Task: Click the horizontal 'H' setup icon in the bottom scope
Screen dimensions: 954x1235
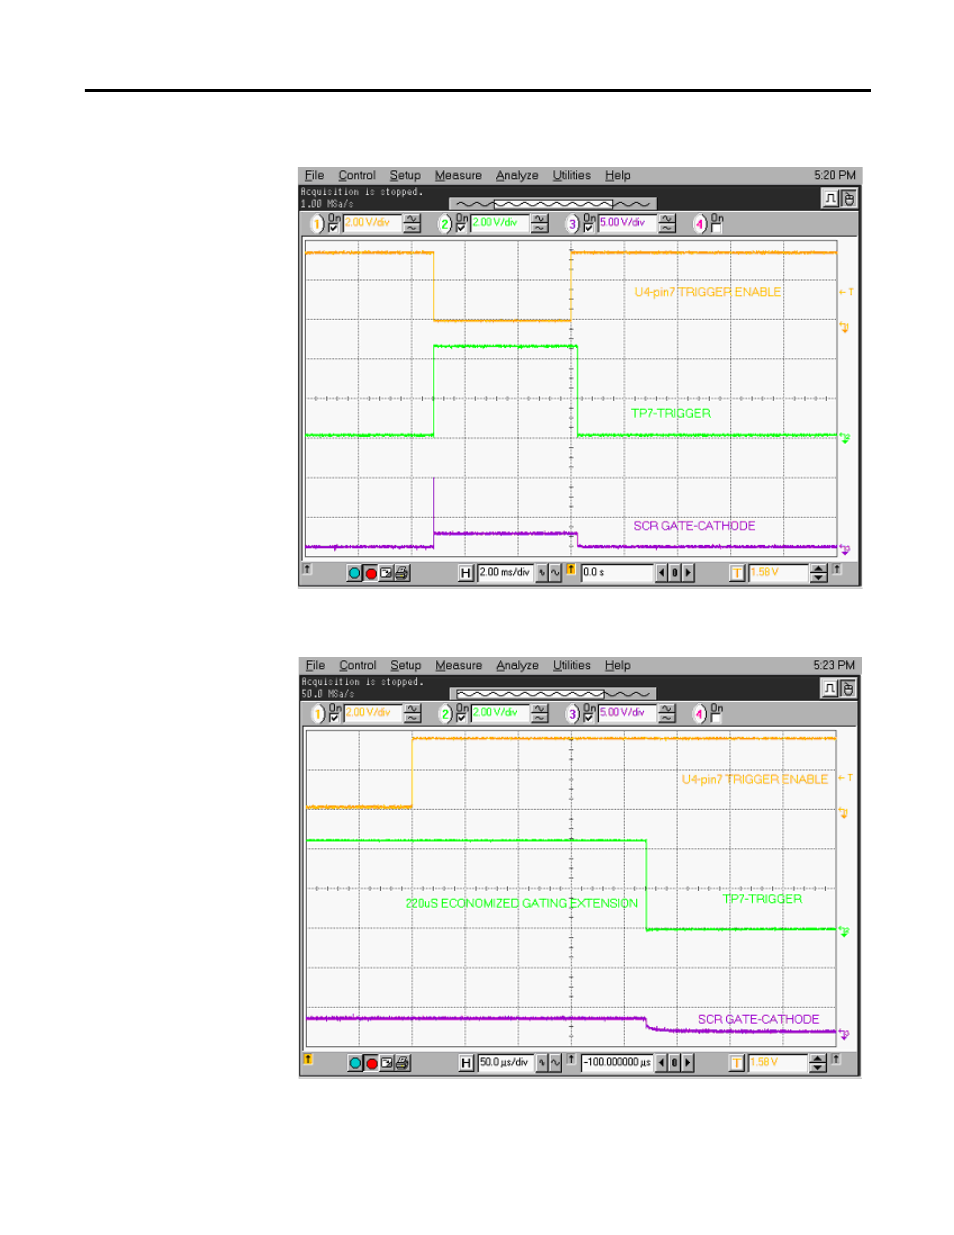Action: click(x=466, y=1063)
